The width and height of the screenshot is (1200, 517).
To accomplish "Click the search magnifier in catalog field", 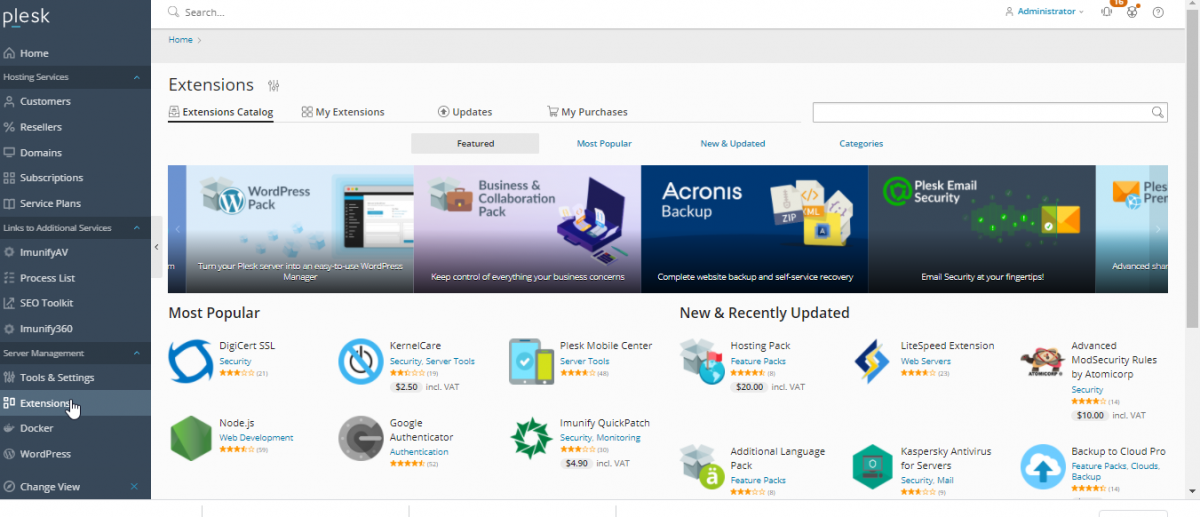I will [x=1157, y=112].
